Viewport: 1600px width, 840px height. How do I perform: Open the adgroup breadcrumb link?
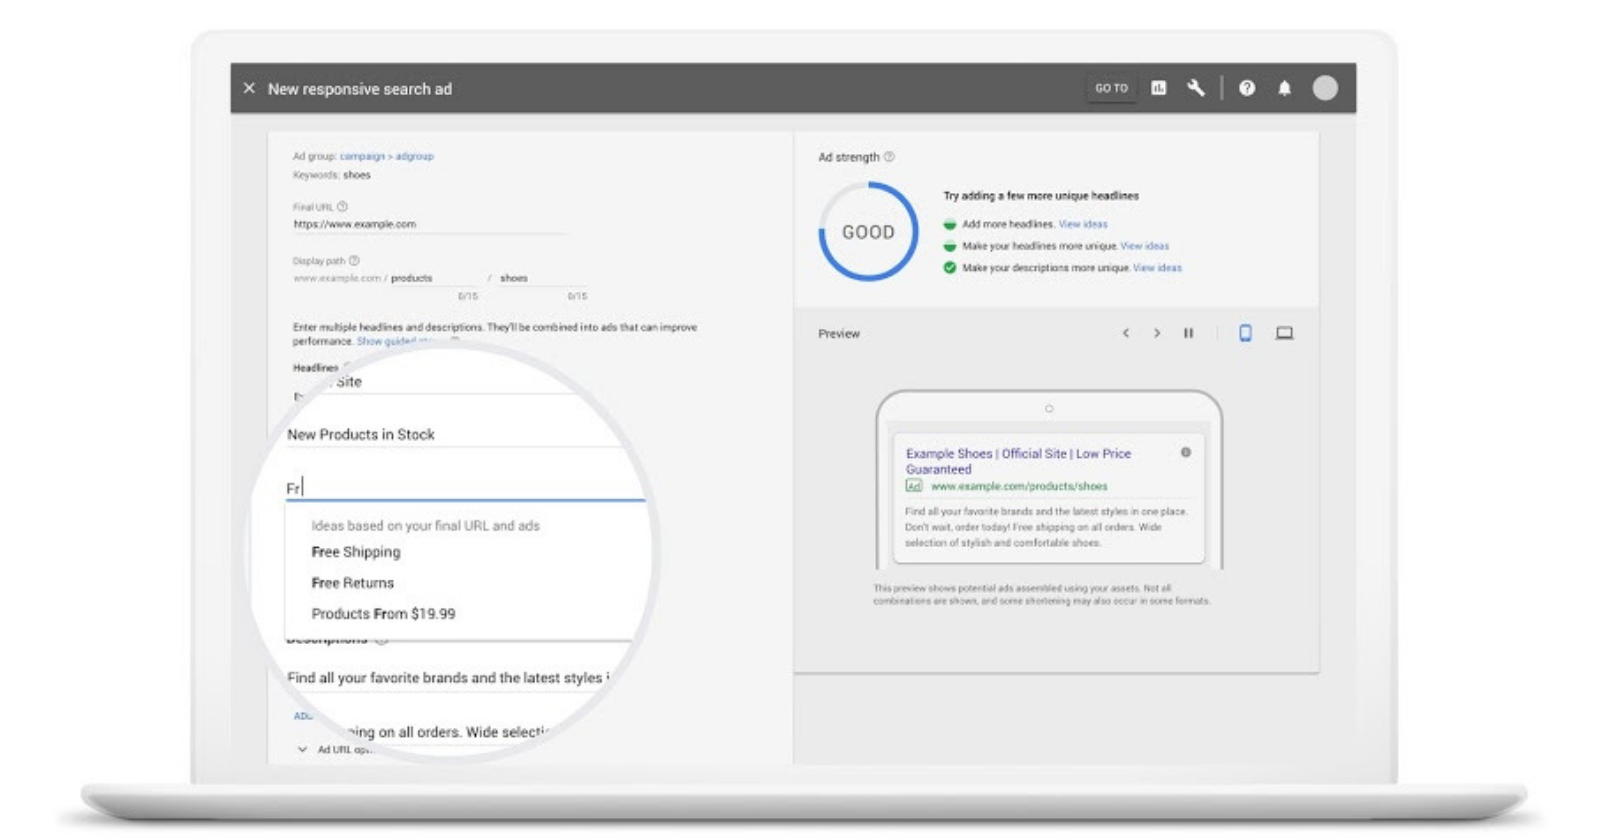tap(414, 156)
